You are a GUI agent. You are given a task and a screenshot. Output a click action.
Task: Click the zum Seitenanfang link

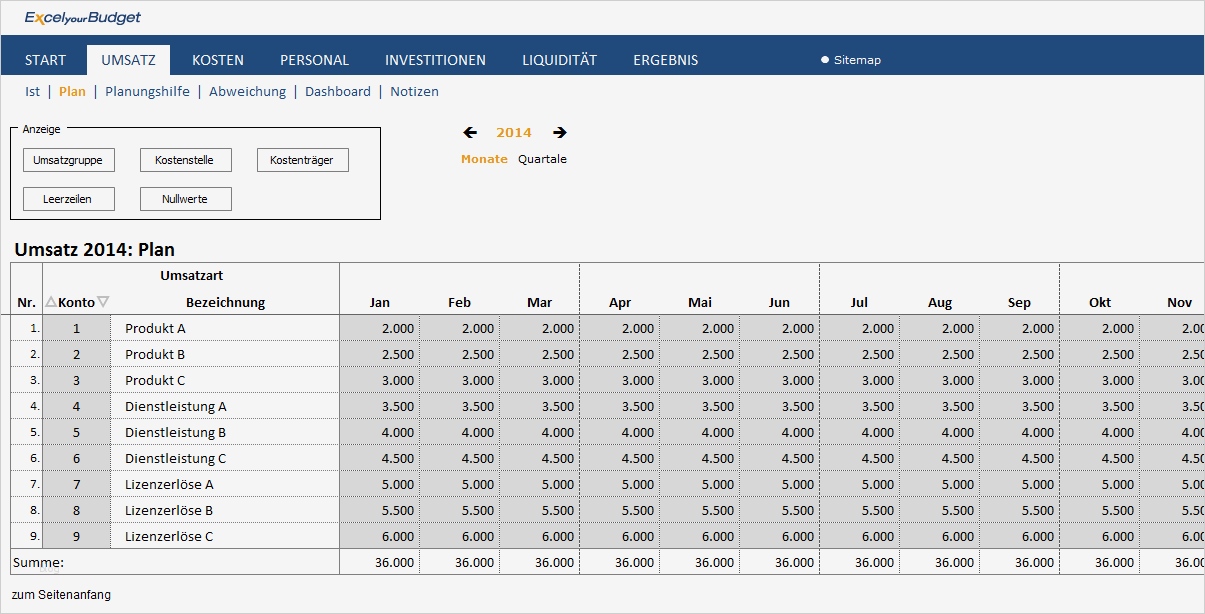pyautogui.click(x=61, y=595)
